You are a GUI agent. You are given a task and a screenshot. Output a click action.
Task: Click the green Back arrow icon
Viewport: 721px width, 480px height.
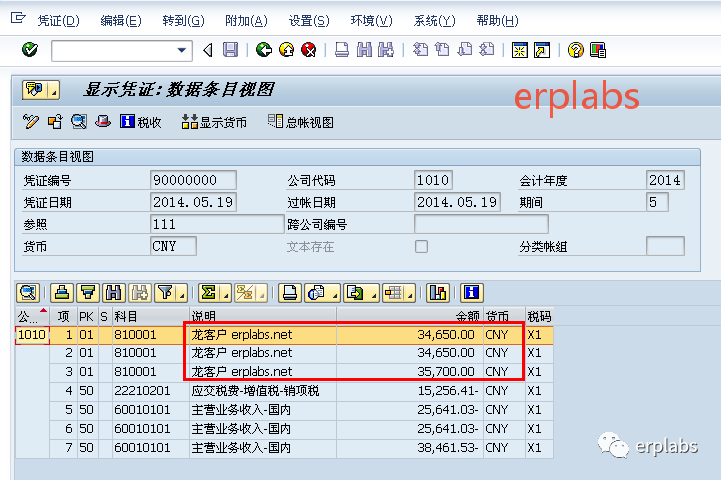[x=264, y=50]
